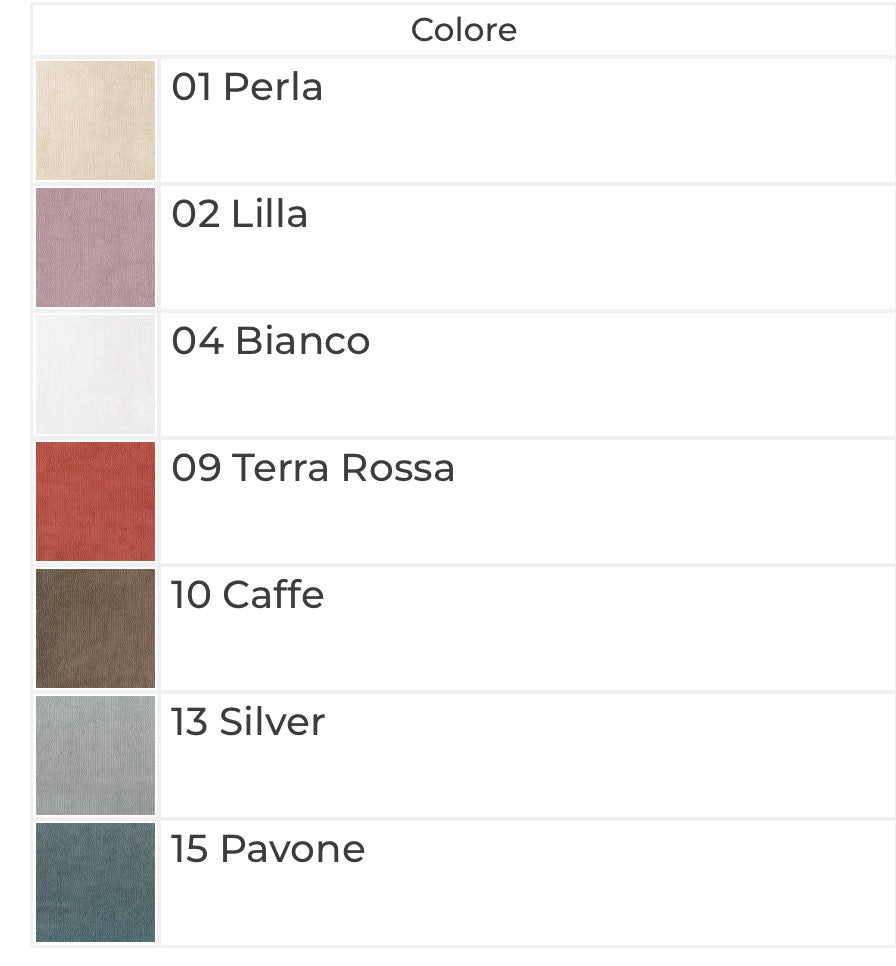Pick the 02 Lilla purple swatch
The image size is (896, 966).
(96, 247)
